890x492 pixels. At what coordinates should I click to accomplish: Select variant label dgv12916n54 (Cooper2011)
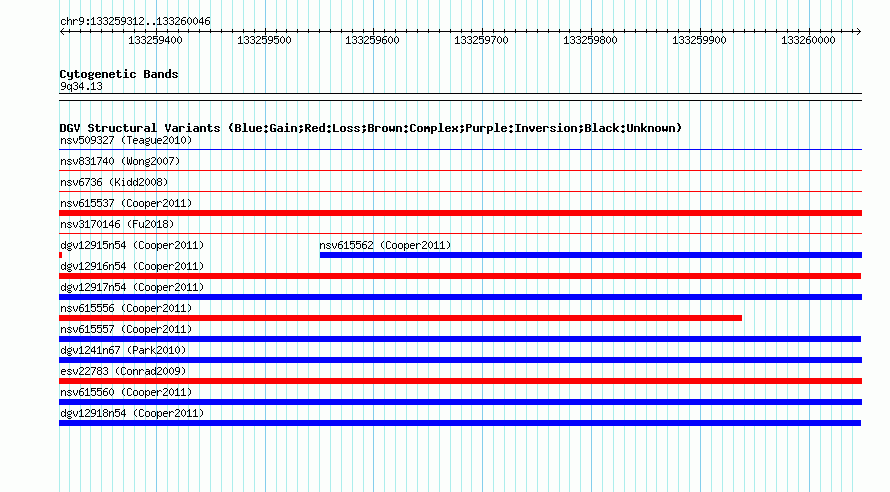tap(132, 266)
